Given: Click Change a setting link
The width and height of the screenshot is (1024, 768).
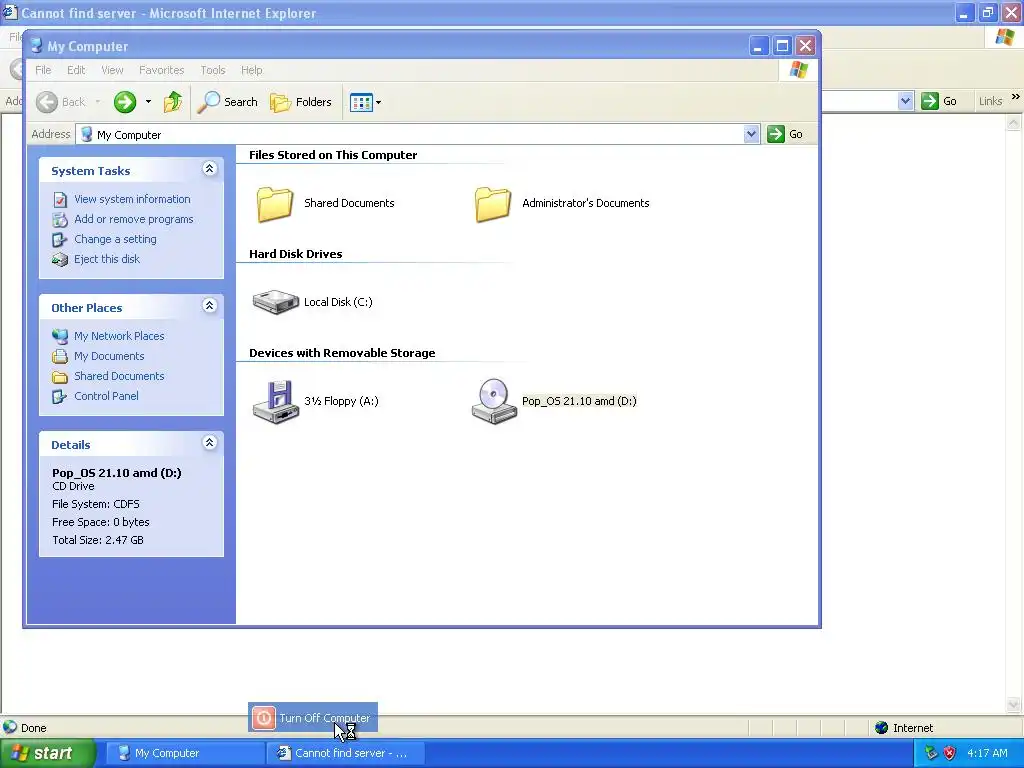Looking at the screenshot, I should pyautogui.click(x=116, y=239).
